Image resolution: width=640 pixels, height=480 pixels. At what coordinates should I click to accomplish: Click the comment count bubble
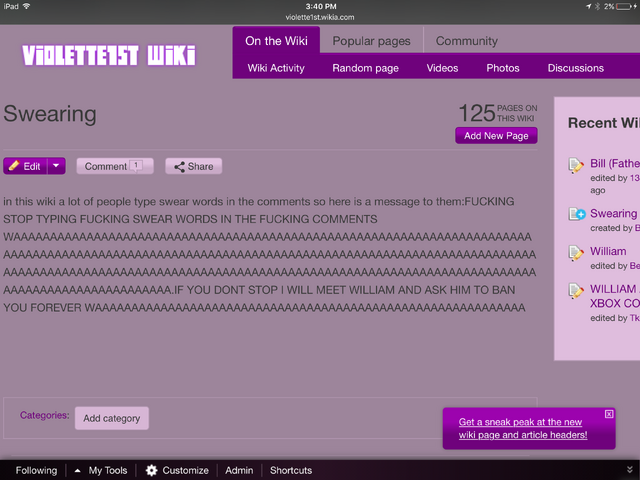pyautogui.click(x=136, y=165)
